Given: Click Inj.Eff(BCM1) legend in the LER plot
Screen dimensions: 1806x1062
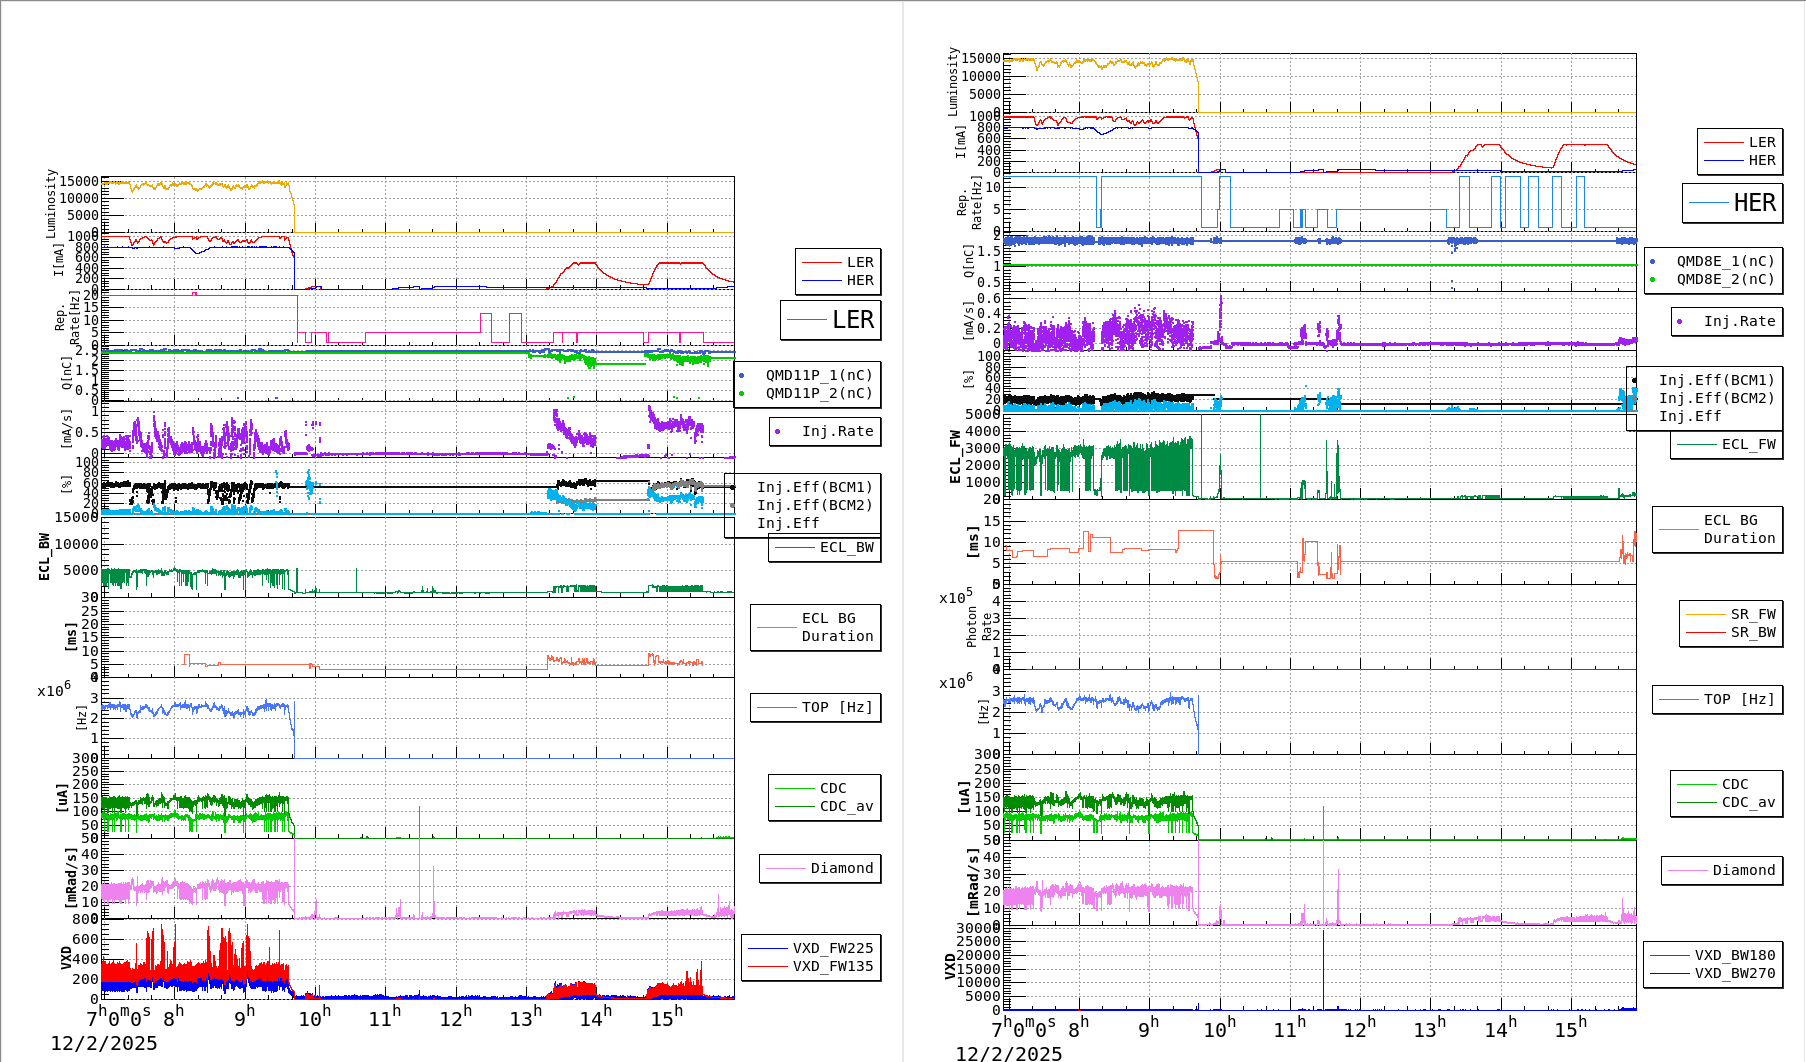Looking at the screenshot, I should point(814,487).
